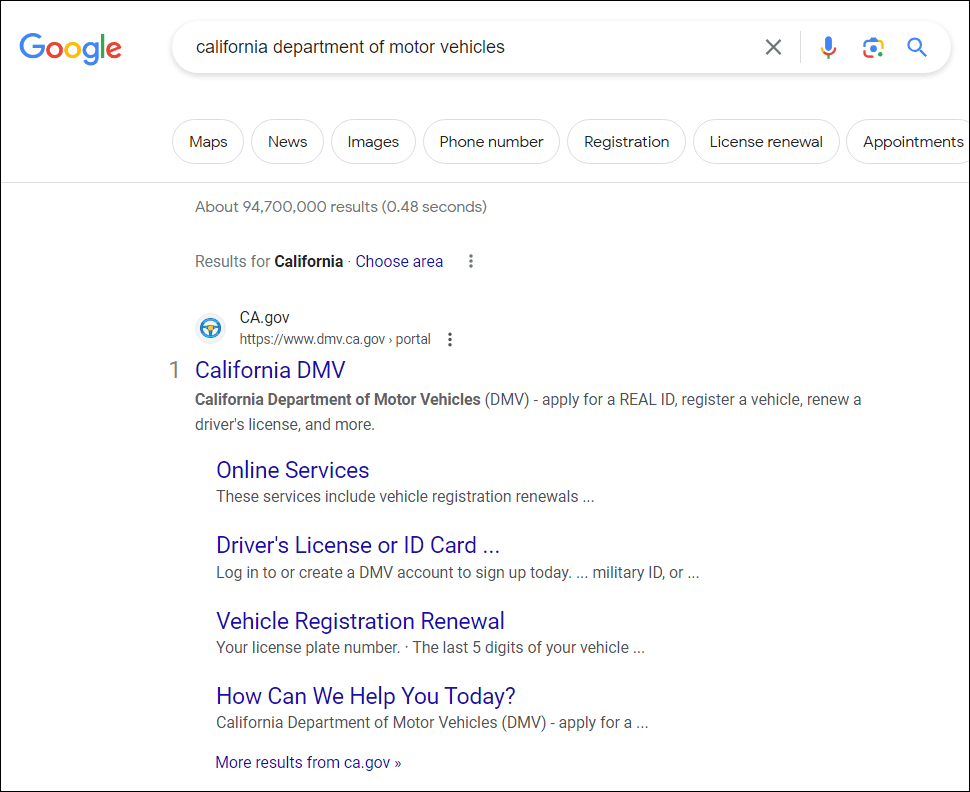Select the Appointments filter chip

(908, 142)
